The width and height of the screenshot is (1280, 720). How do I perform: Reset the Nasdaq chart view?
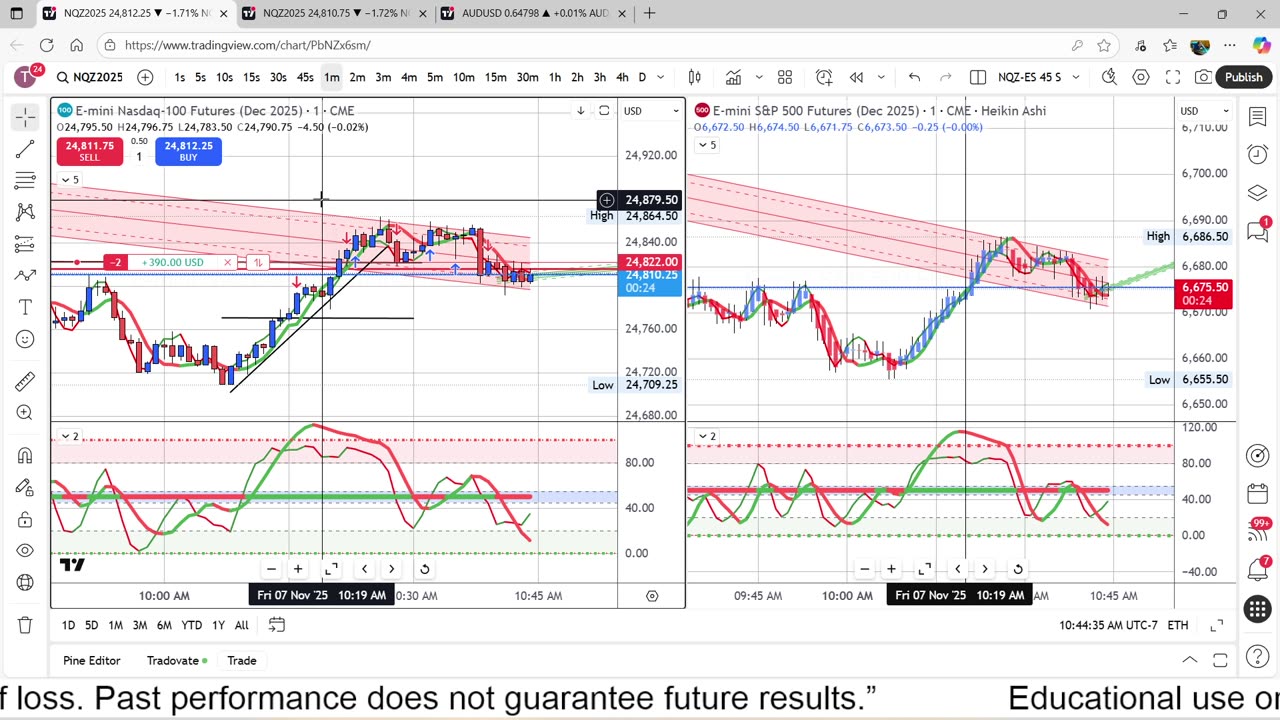424,569
